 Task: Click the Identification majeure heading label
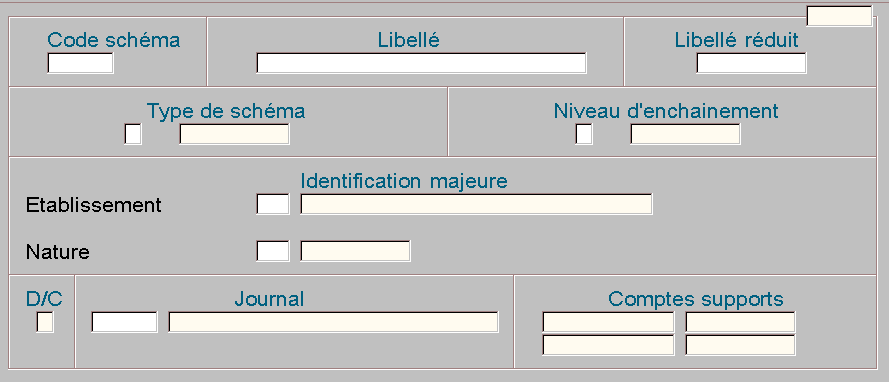[404, 181]
